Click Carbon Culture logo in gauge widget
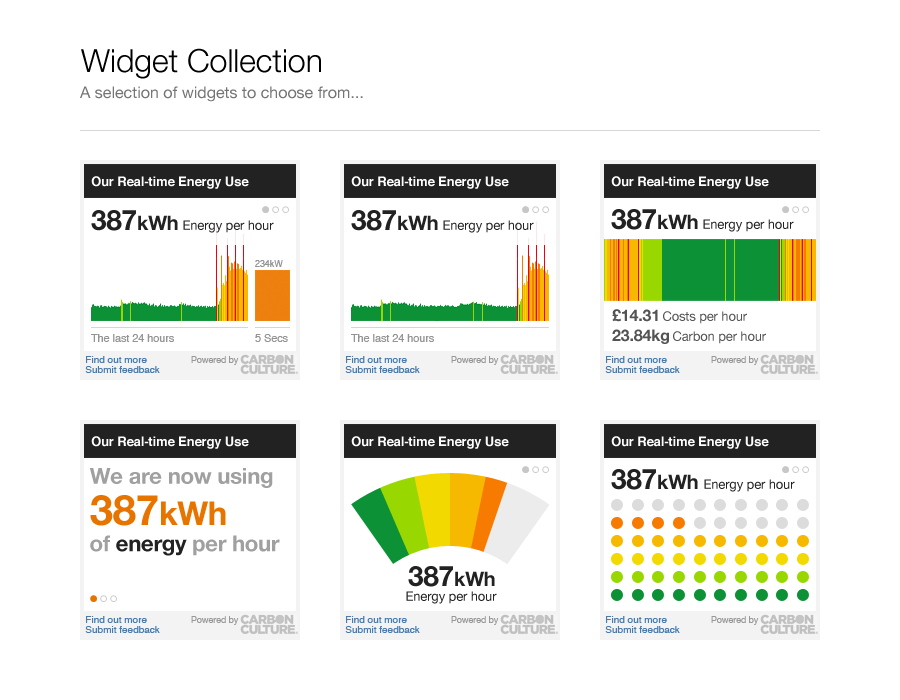The height and width of the screenshot is (700, 900). 529,624
